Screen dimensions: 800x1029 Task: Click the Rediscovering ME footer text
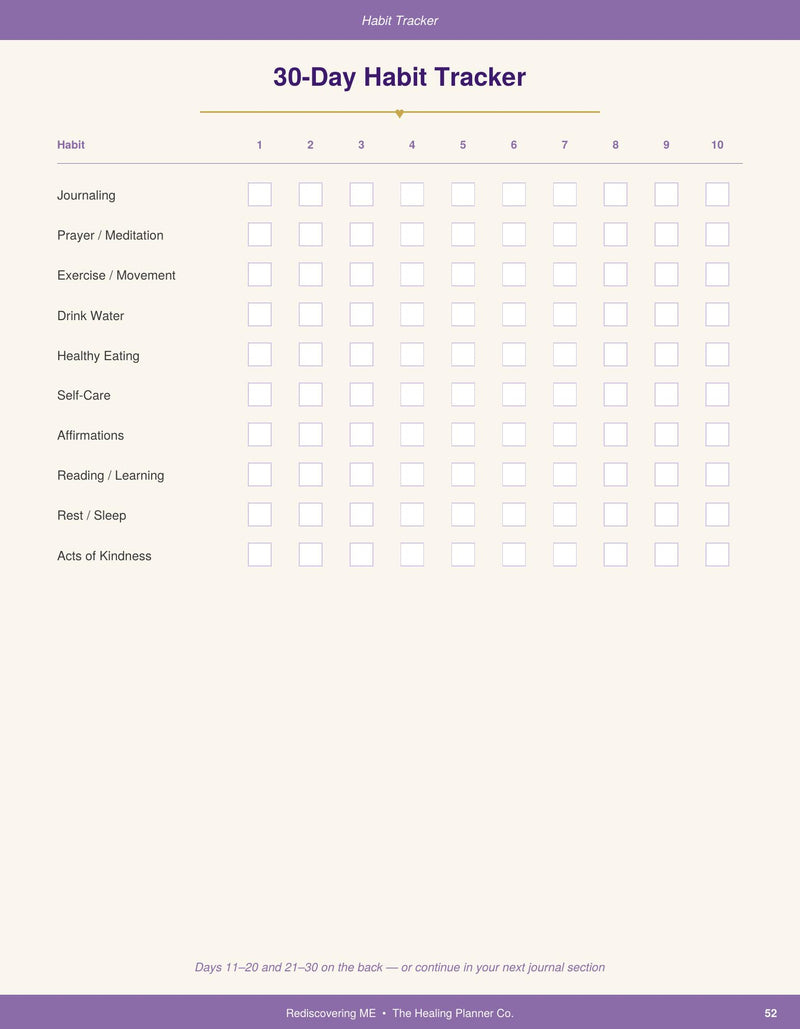point(331,1013)
